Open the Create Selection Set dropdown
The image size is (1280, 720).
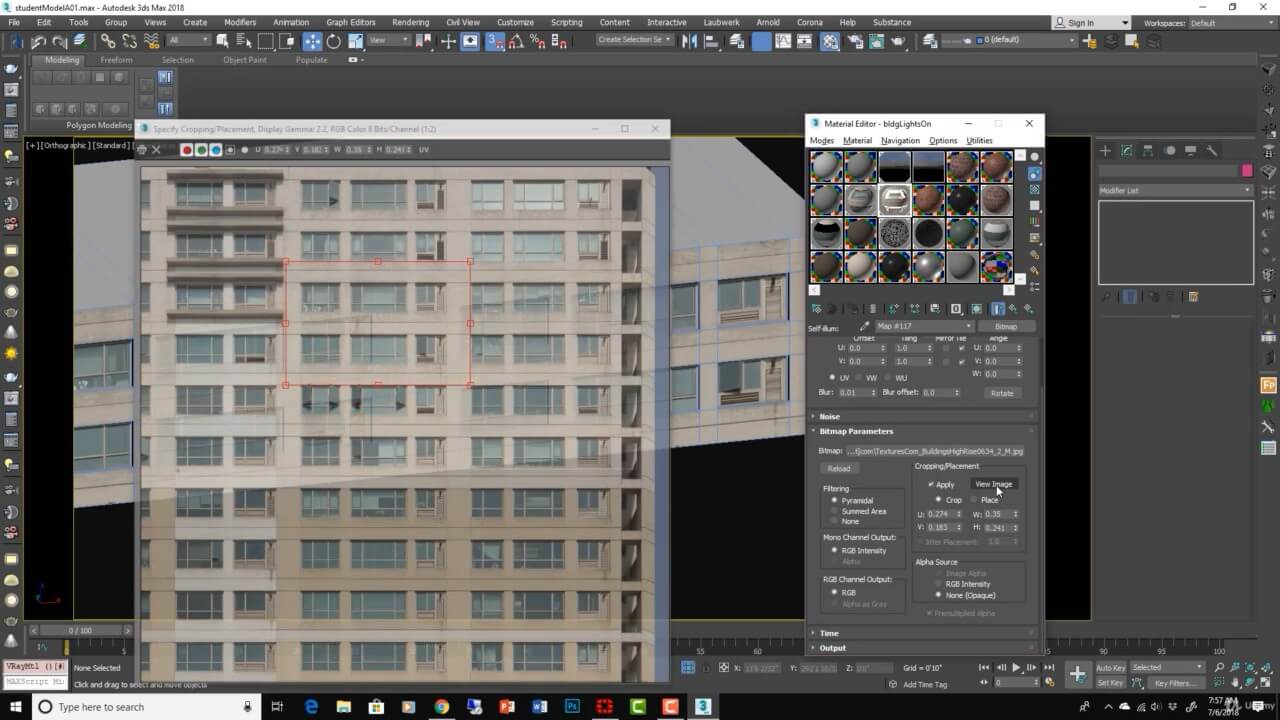tap(635, 40)
